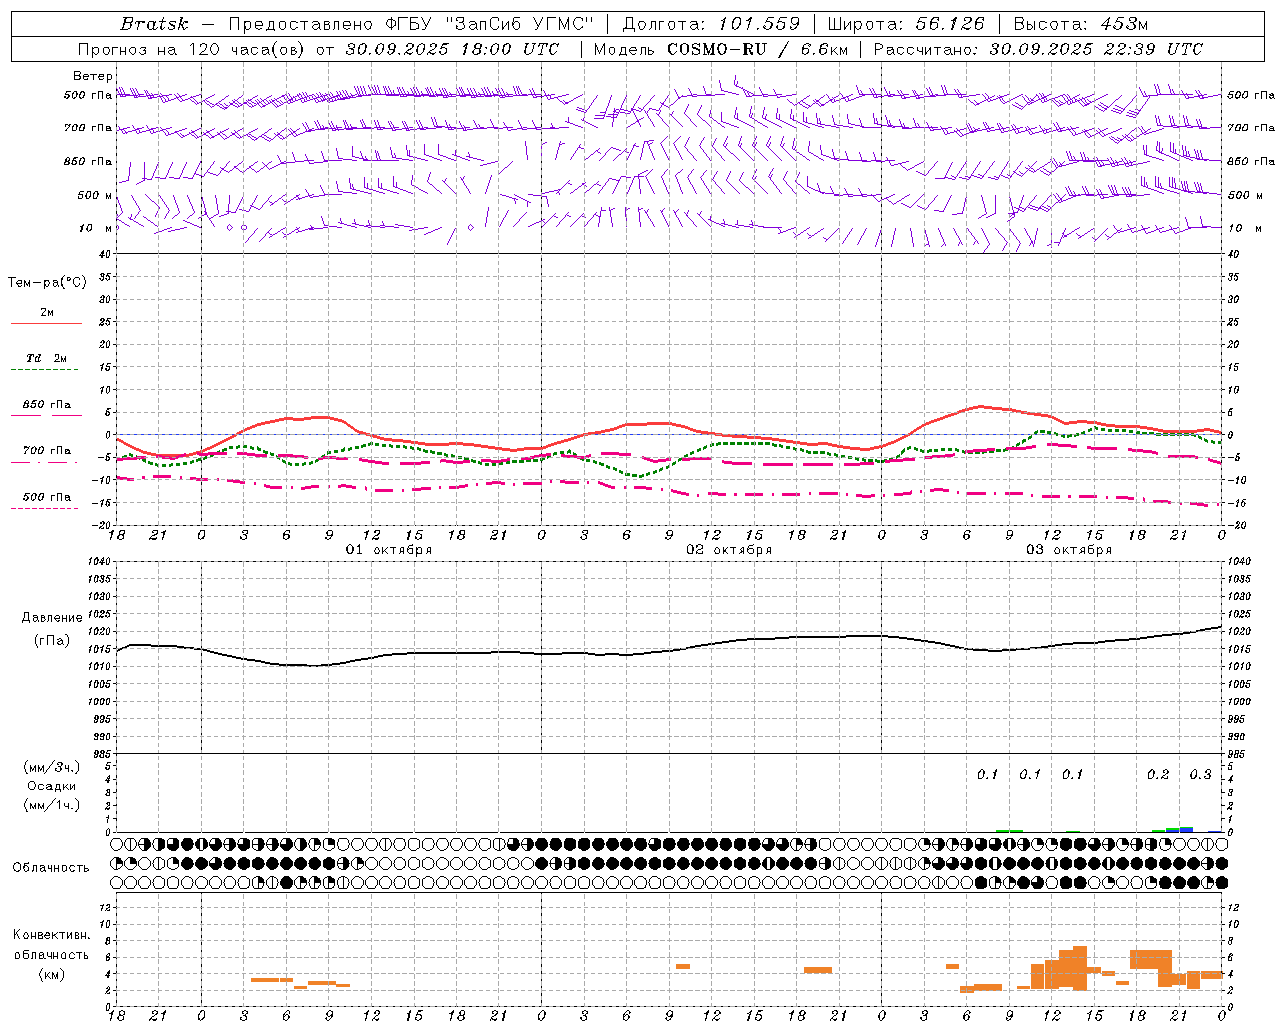The height and width of the screenshot is (1024, 1280).
Task: Click the "0.2" precipitation amount value
Action: coord(1158,775)
